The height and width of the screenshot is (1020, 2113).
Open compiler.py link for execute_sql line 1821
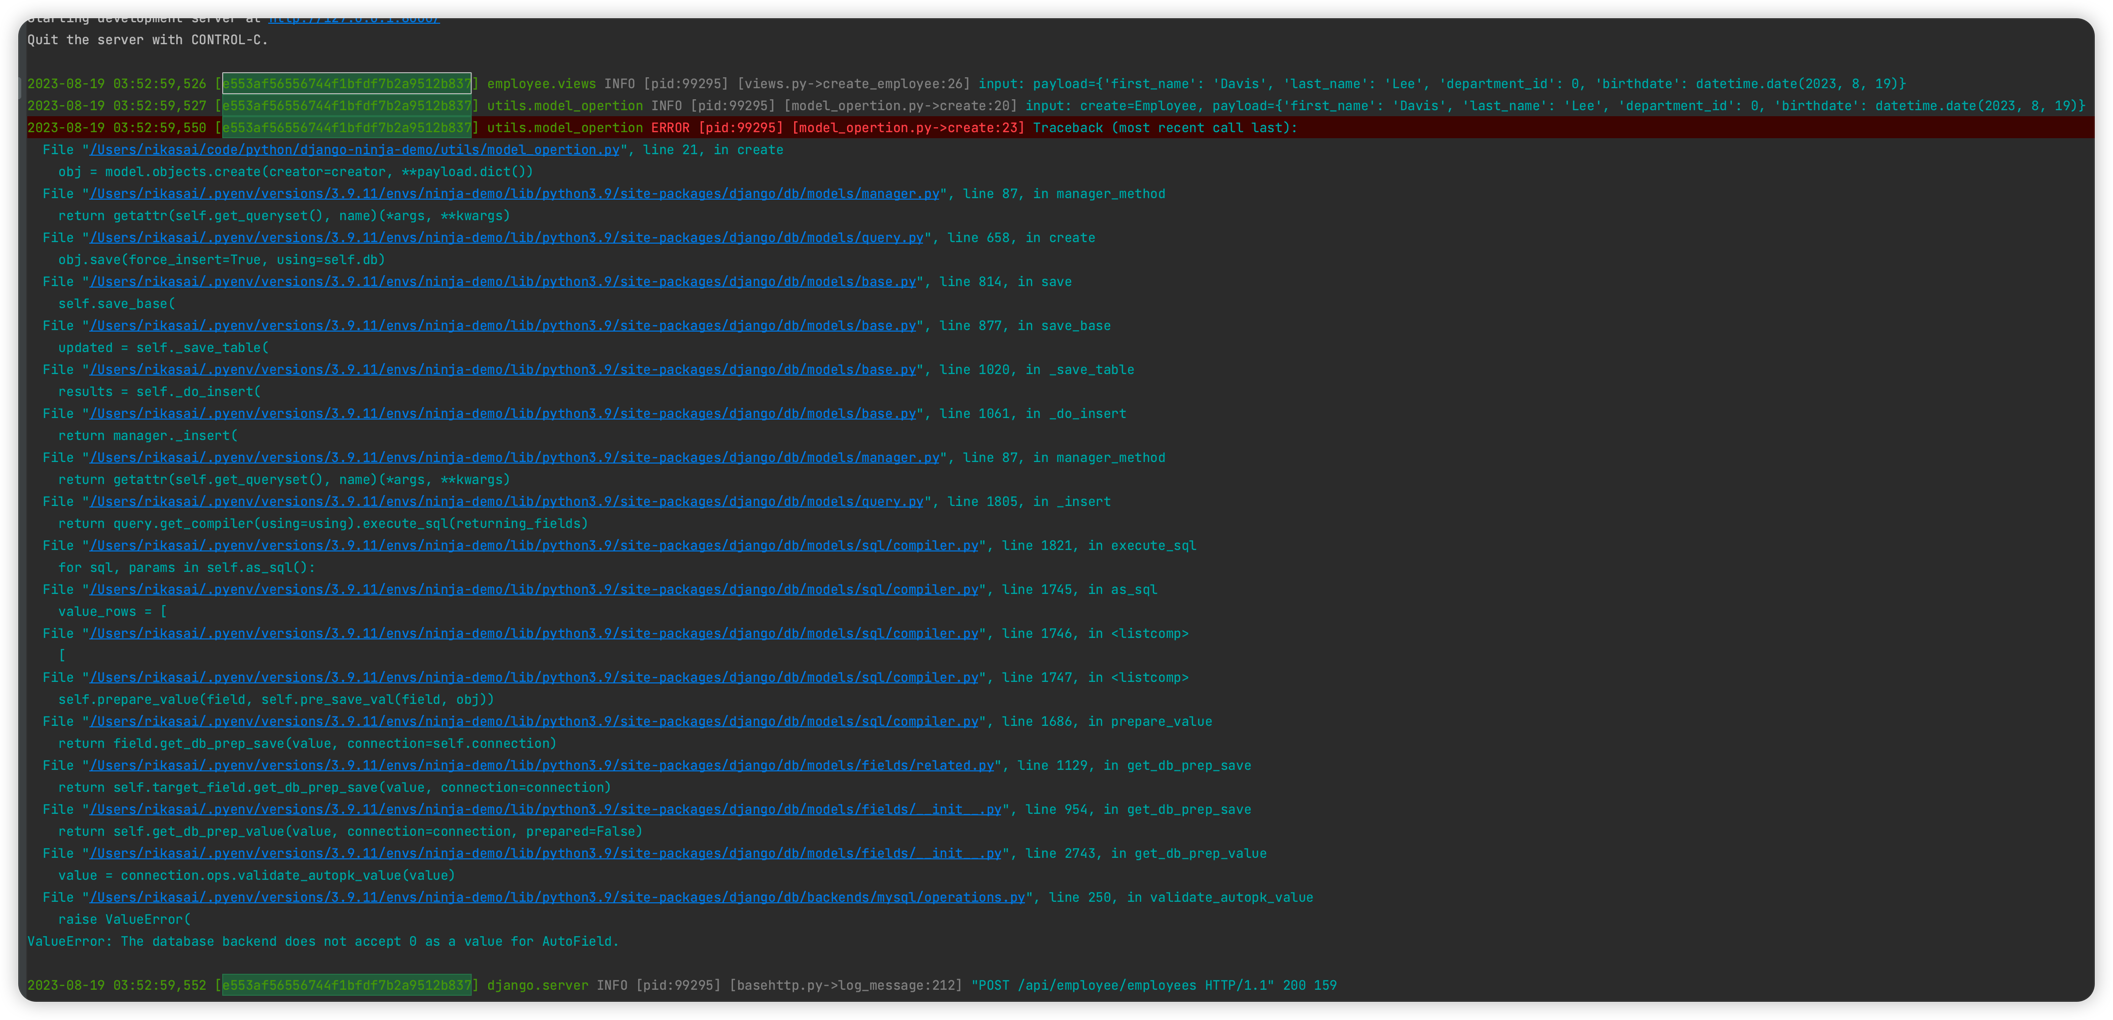(534, 546)
